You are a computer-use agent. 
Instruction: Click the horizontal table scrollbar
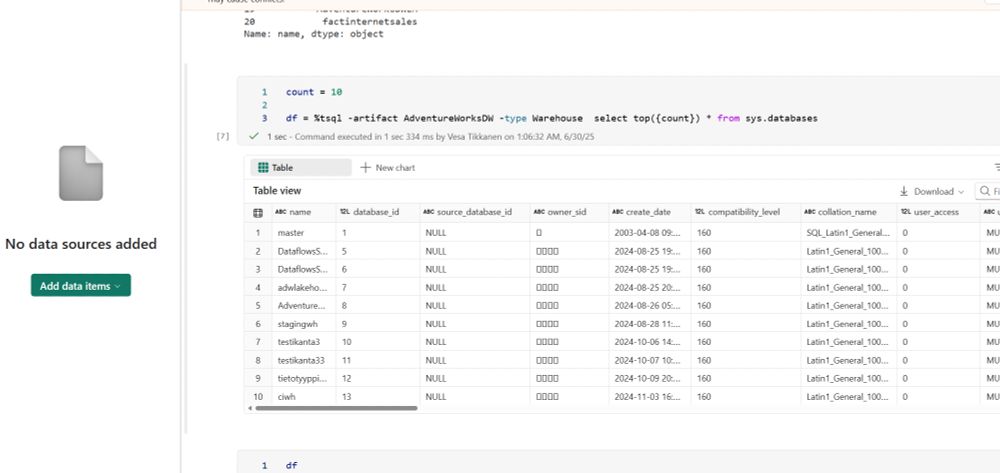point(336,408)
